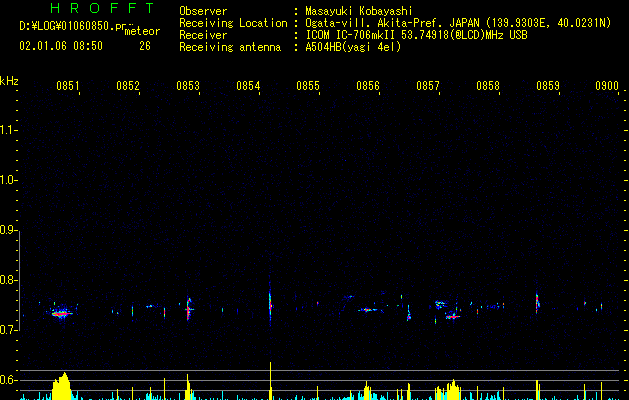The image size is (629, 400).
Task: Select the timestamp 02.01.06 08:50
Action: (61, 46)
